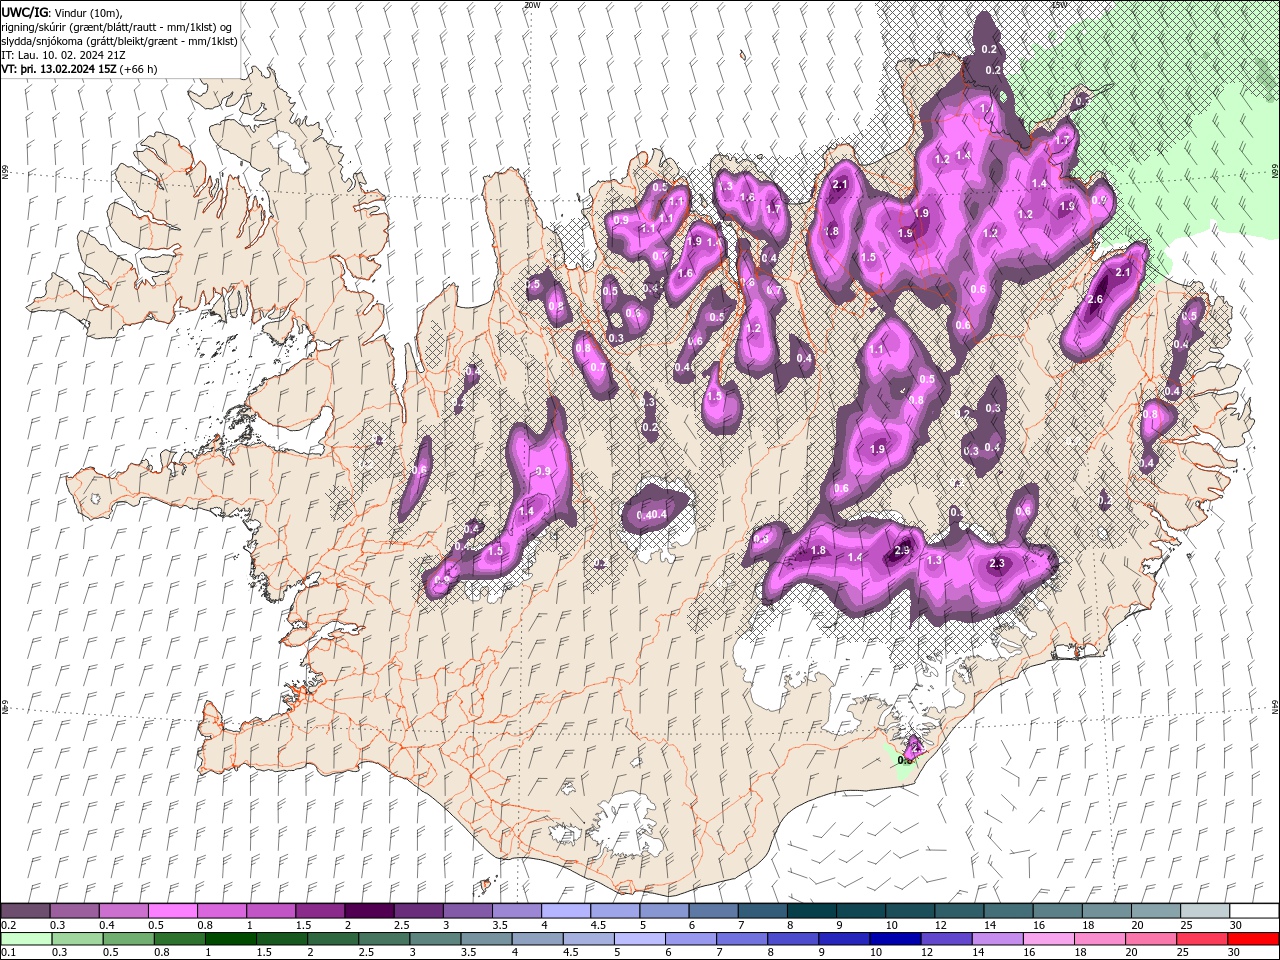Pick the lavender 14–16 bottom-row legend swatch
1280x960 pixels.
tap(998, 939)
